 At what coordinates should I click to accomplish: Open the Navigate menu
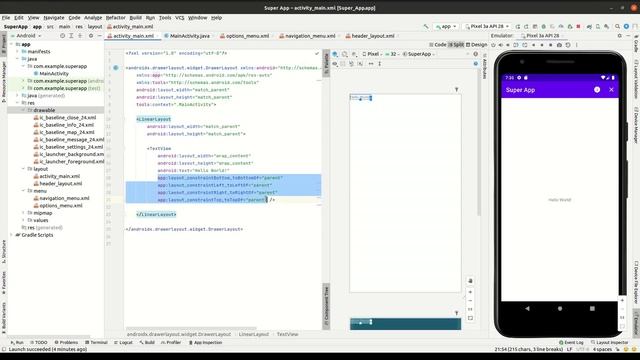tap(53, 18)
